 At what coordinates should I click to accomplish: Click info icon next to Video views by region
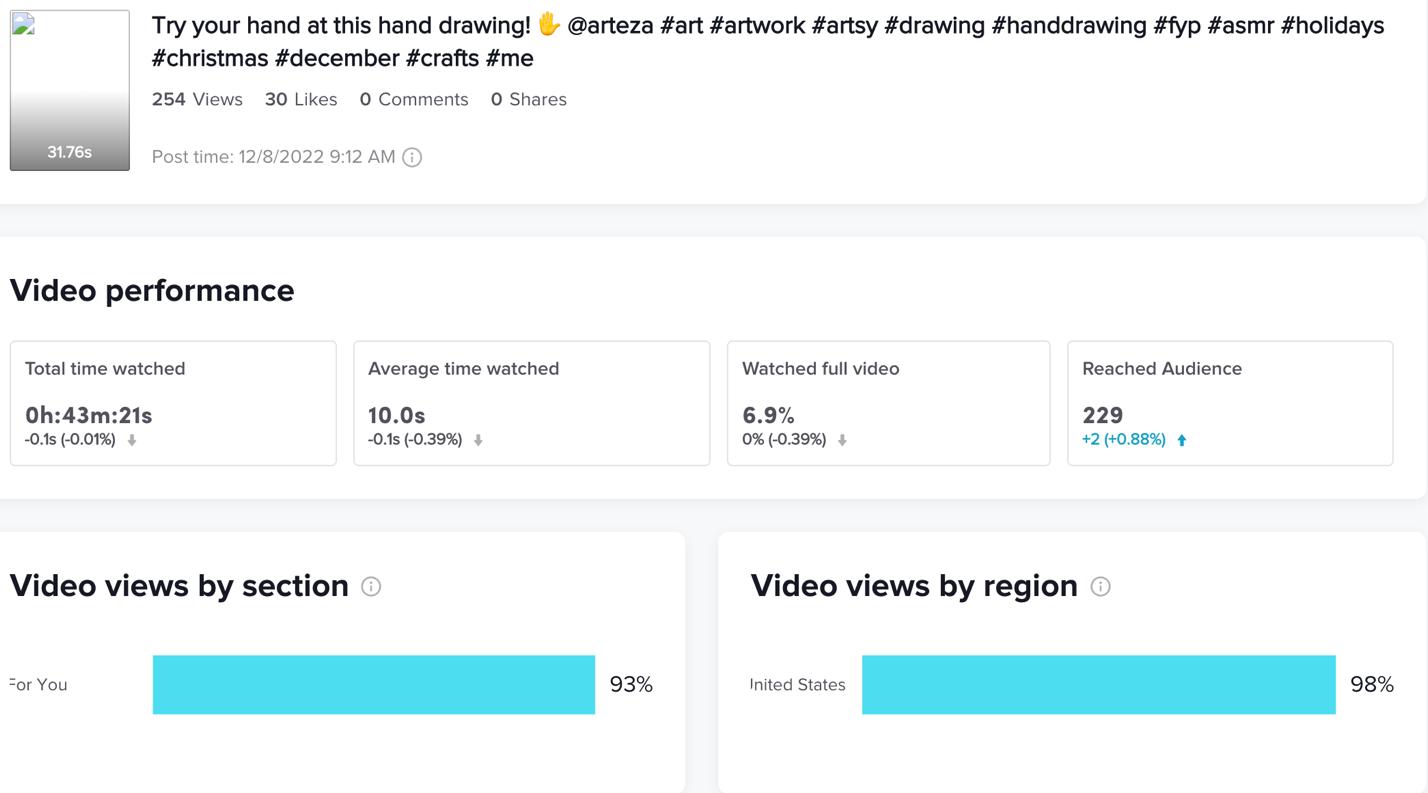pos(1100,587)
